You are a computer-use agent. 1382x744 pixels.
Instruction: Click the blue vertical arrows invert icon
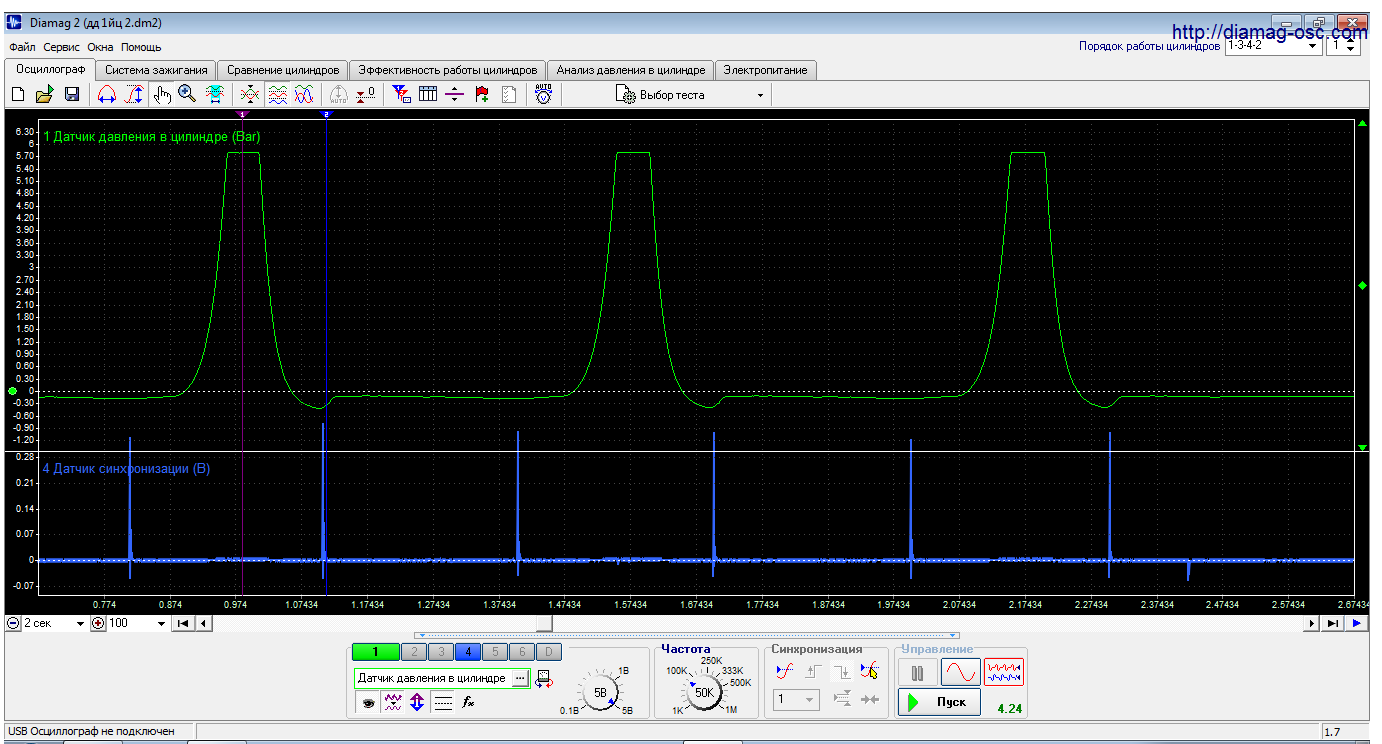(x=418, y=703)
